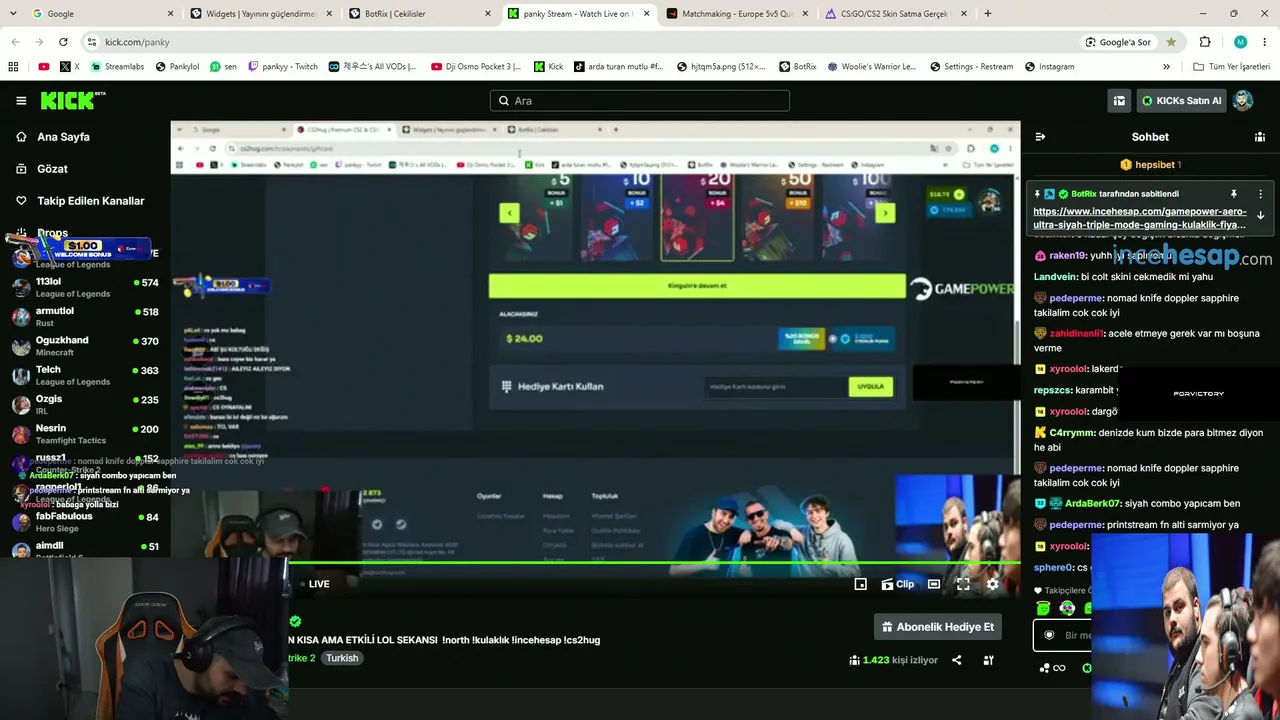Image resolution: width=1280 pixels, height=720 pixels.
Task: Click chat username C4rrymm
Action: pyautogui.click(x=1071, y=433)
